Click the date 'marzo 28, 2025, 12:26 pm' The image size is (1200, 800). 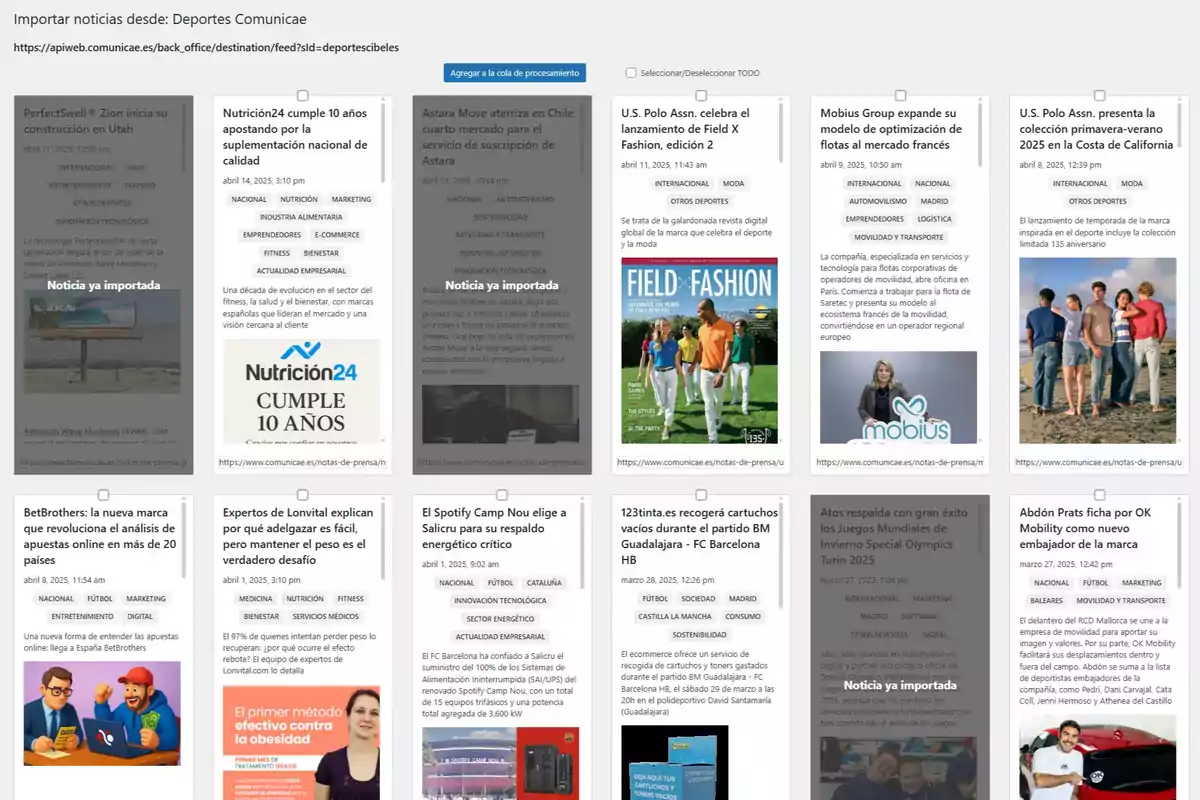point(667,580)
